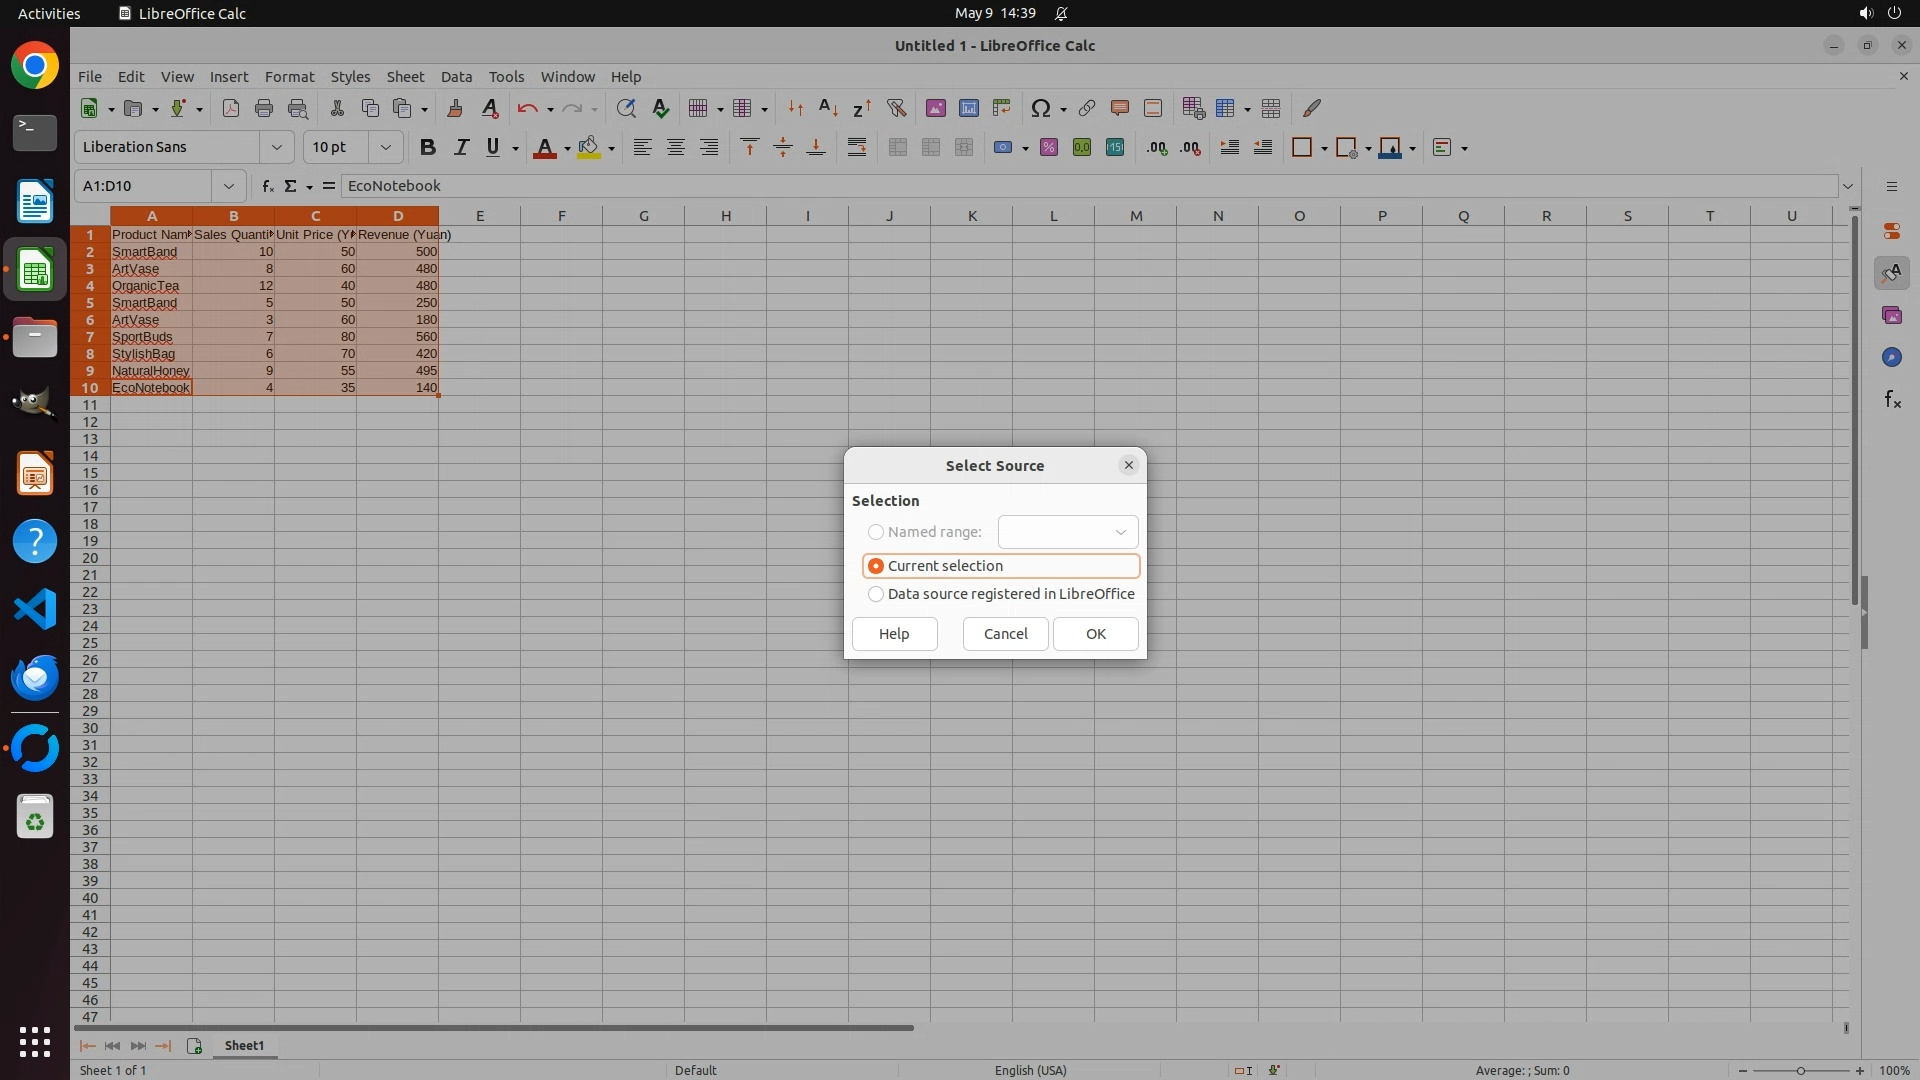1920x1080 pixels.
Task: Select the Current selection radio button
Action: click(876, 566)
